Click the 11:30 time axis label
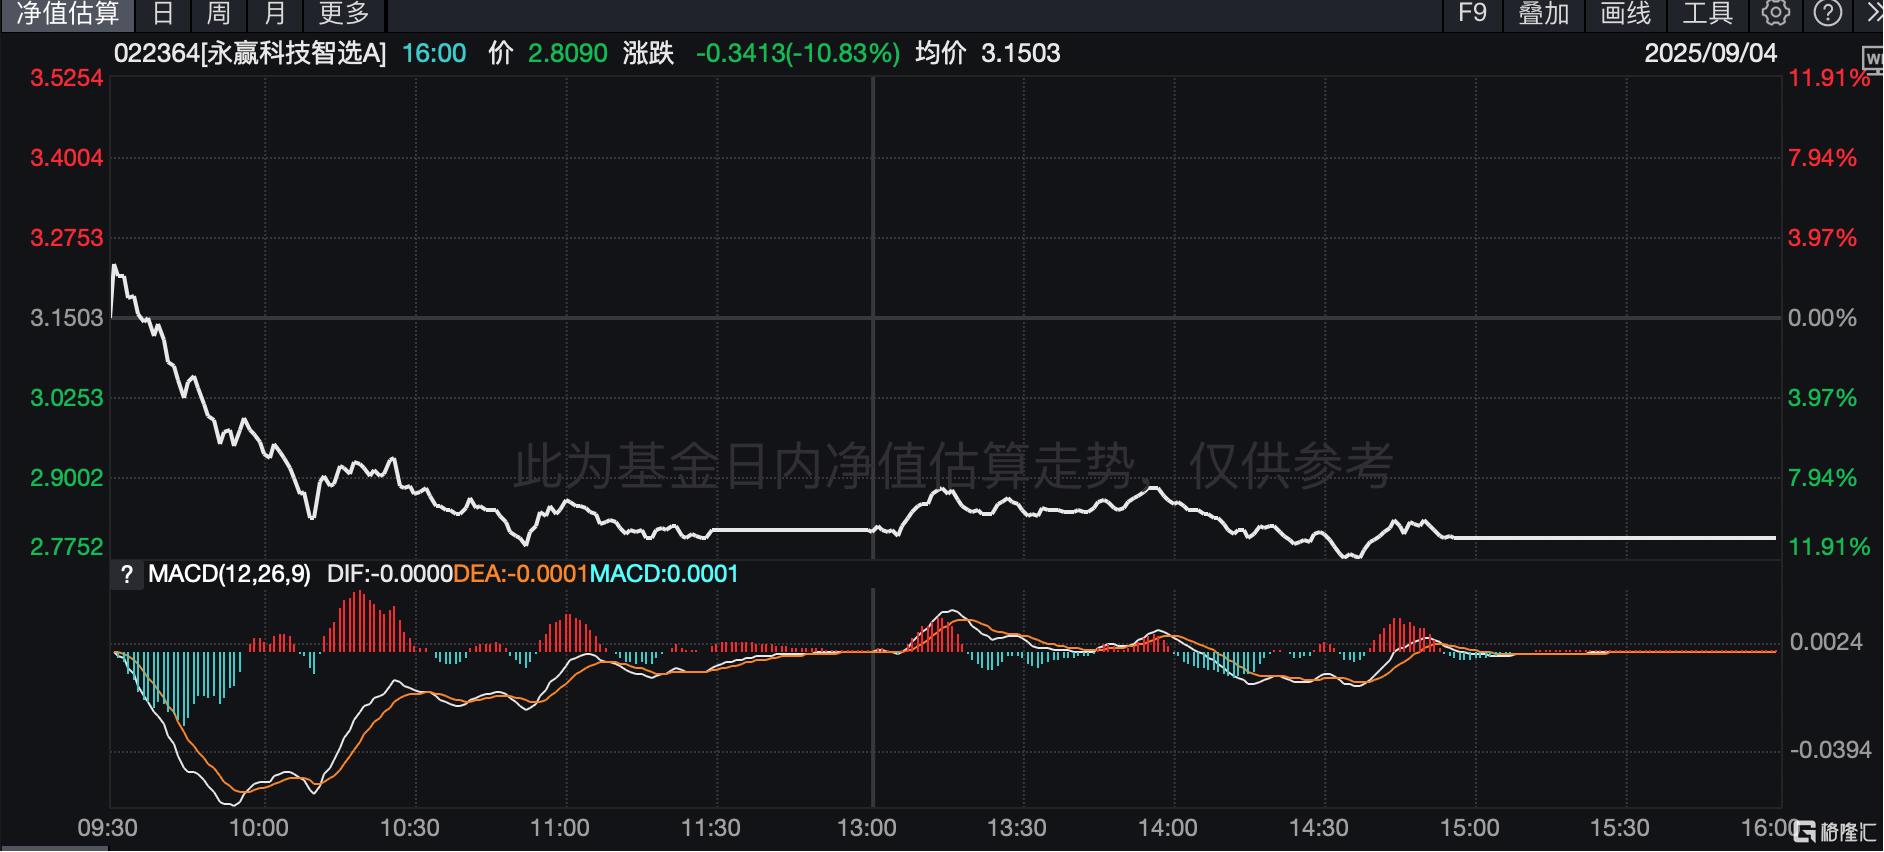 tap(711, 828)
